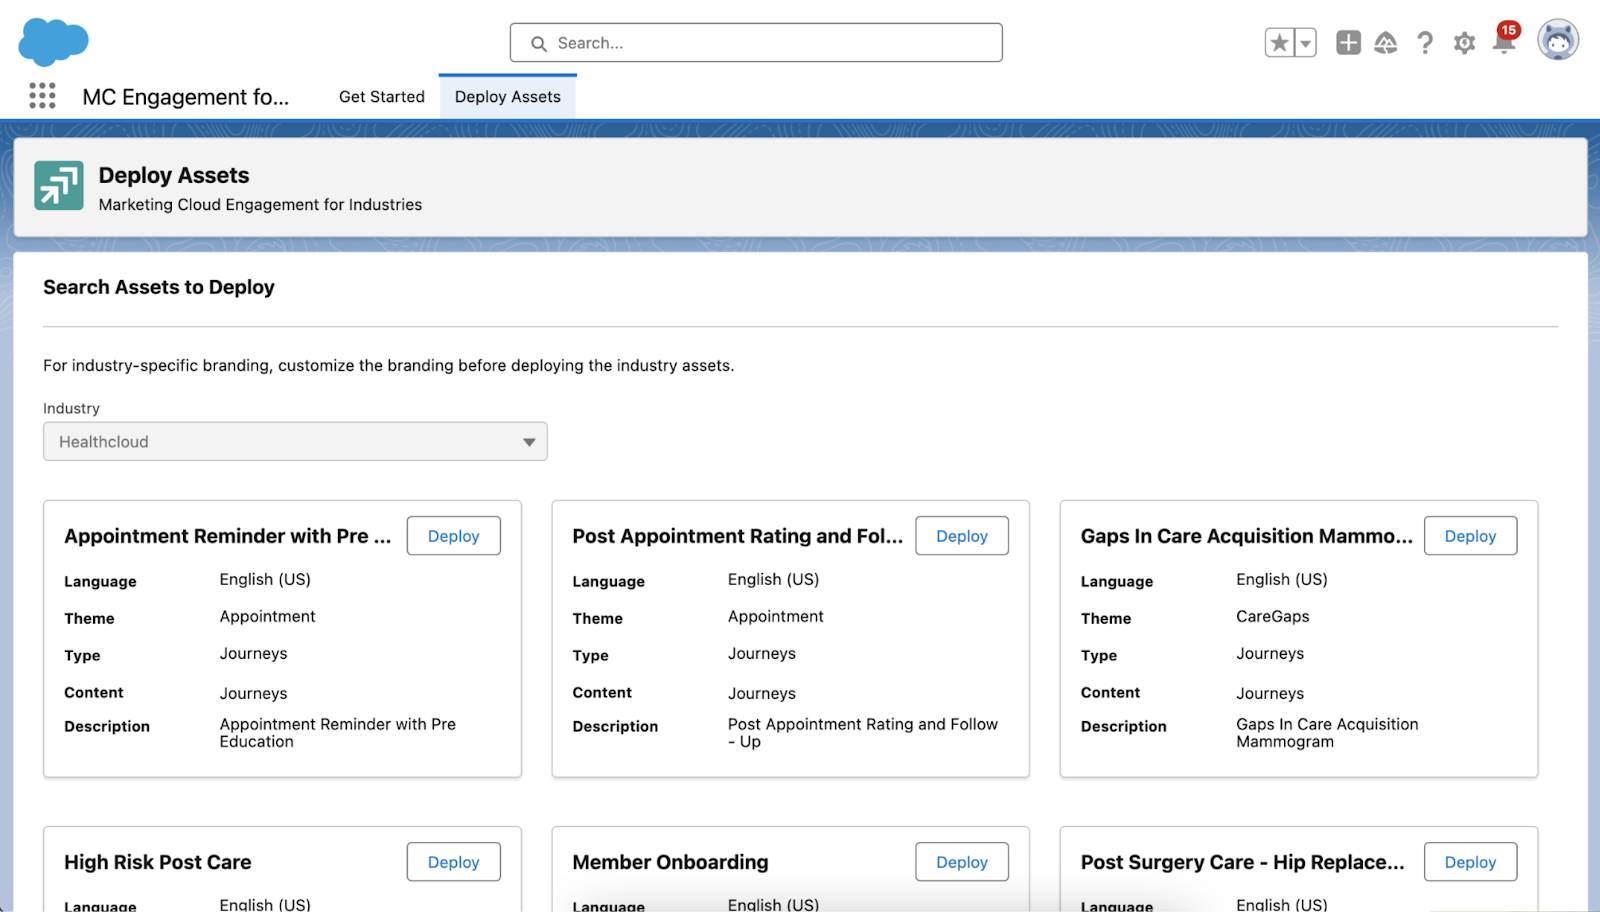1600x912 pixels.
Task: Click the 'MC Engagement fo...' app name
Action: (x=186, y=97)
